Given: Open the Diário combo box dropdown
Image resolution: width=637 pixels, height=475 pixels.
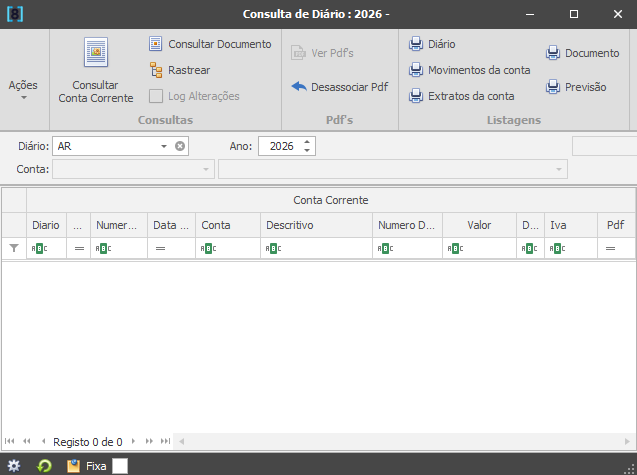Looking at the screenshot, I should pos(164,146).
